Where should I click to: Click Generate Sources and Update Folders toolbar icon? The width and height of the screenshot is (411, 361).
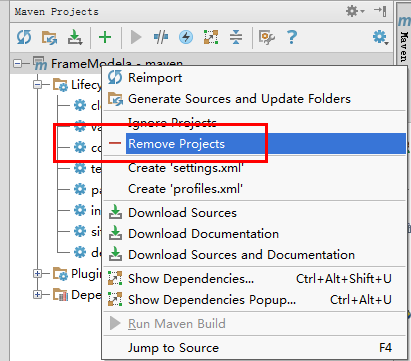[x=49, y=37]
